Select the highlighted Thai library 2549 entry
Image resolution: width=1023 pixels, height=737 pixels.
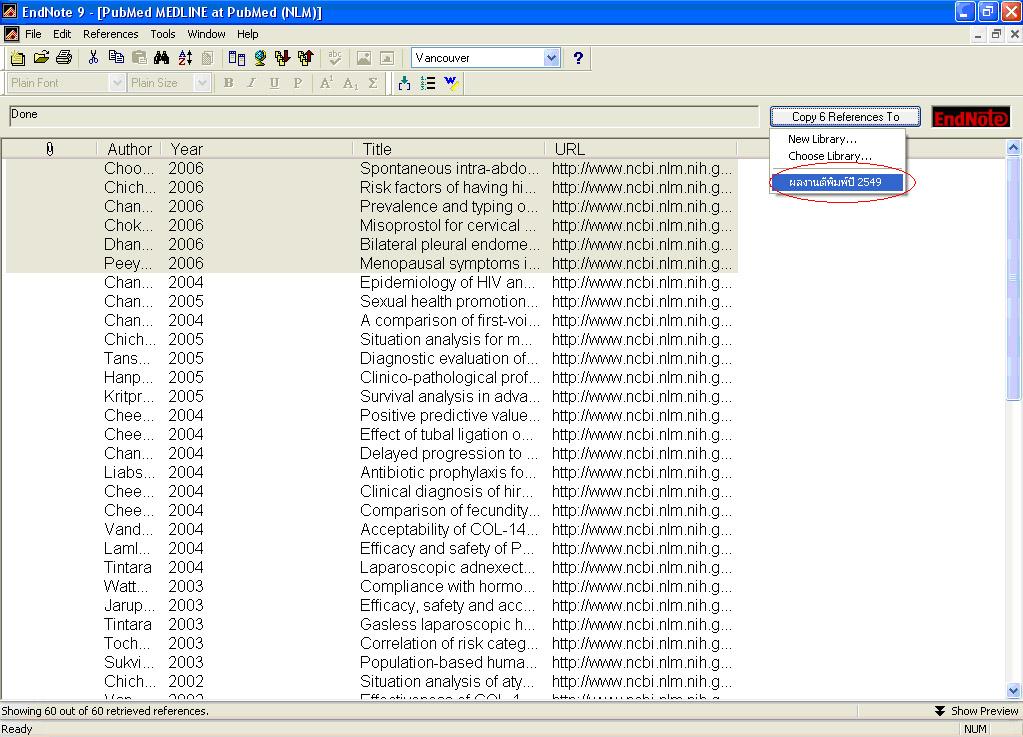837,182
